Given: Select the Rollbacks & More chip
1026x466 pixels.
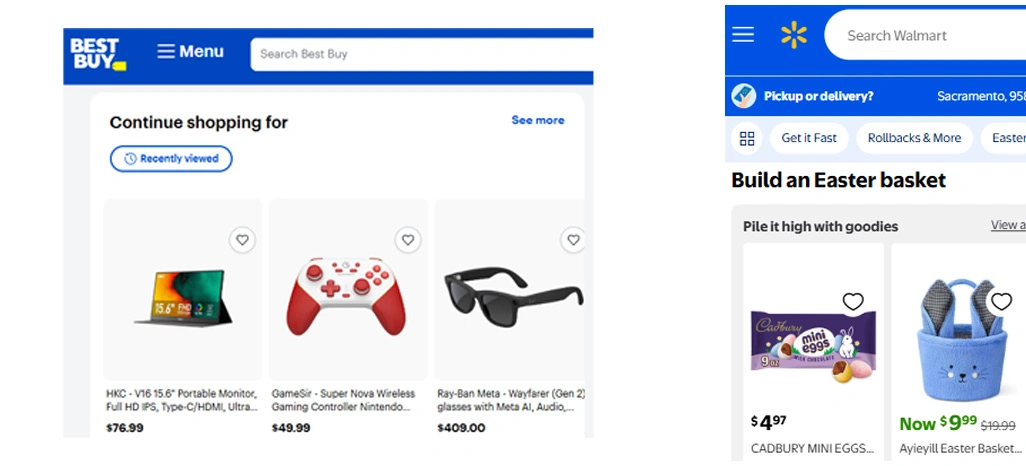Looking at the screenshot, I should (x=914, y=138).
